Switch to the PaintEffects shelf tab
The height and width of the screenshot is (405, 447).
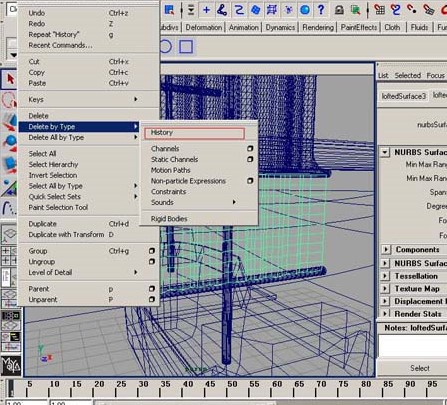[359, 28]
